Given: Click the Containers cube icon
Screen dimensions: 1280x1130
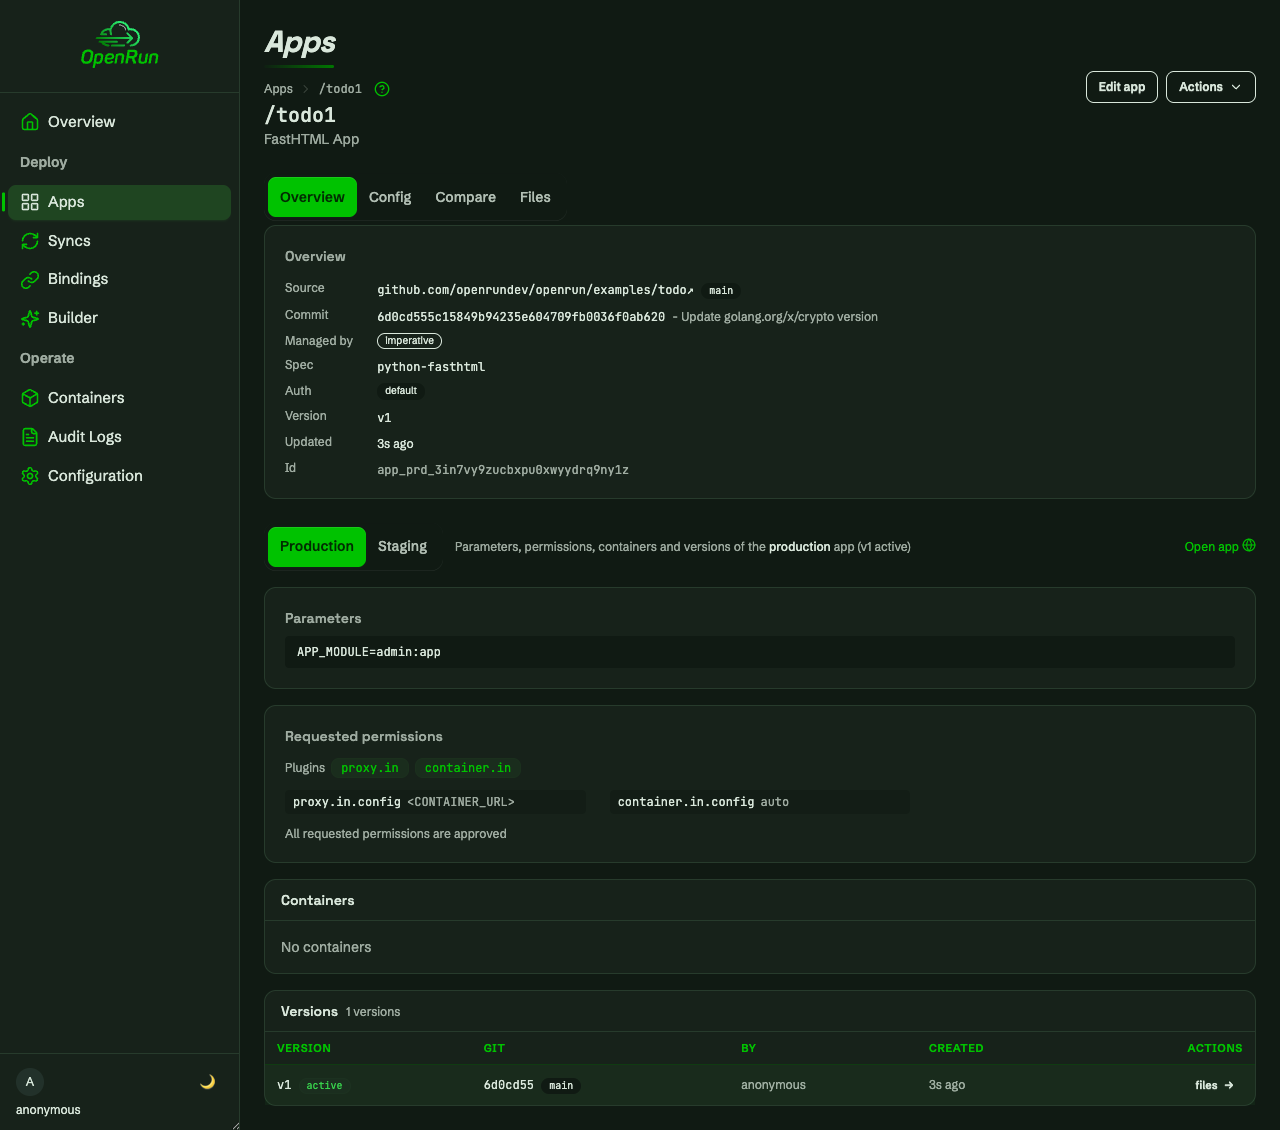Looking at the screenshot, I should click(30, 398).
